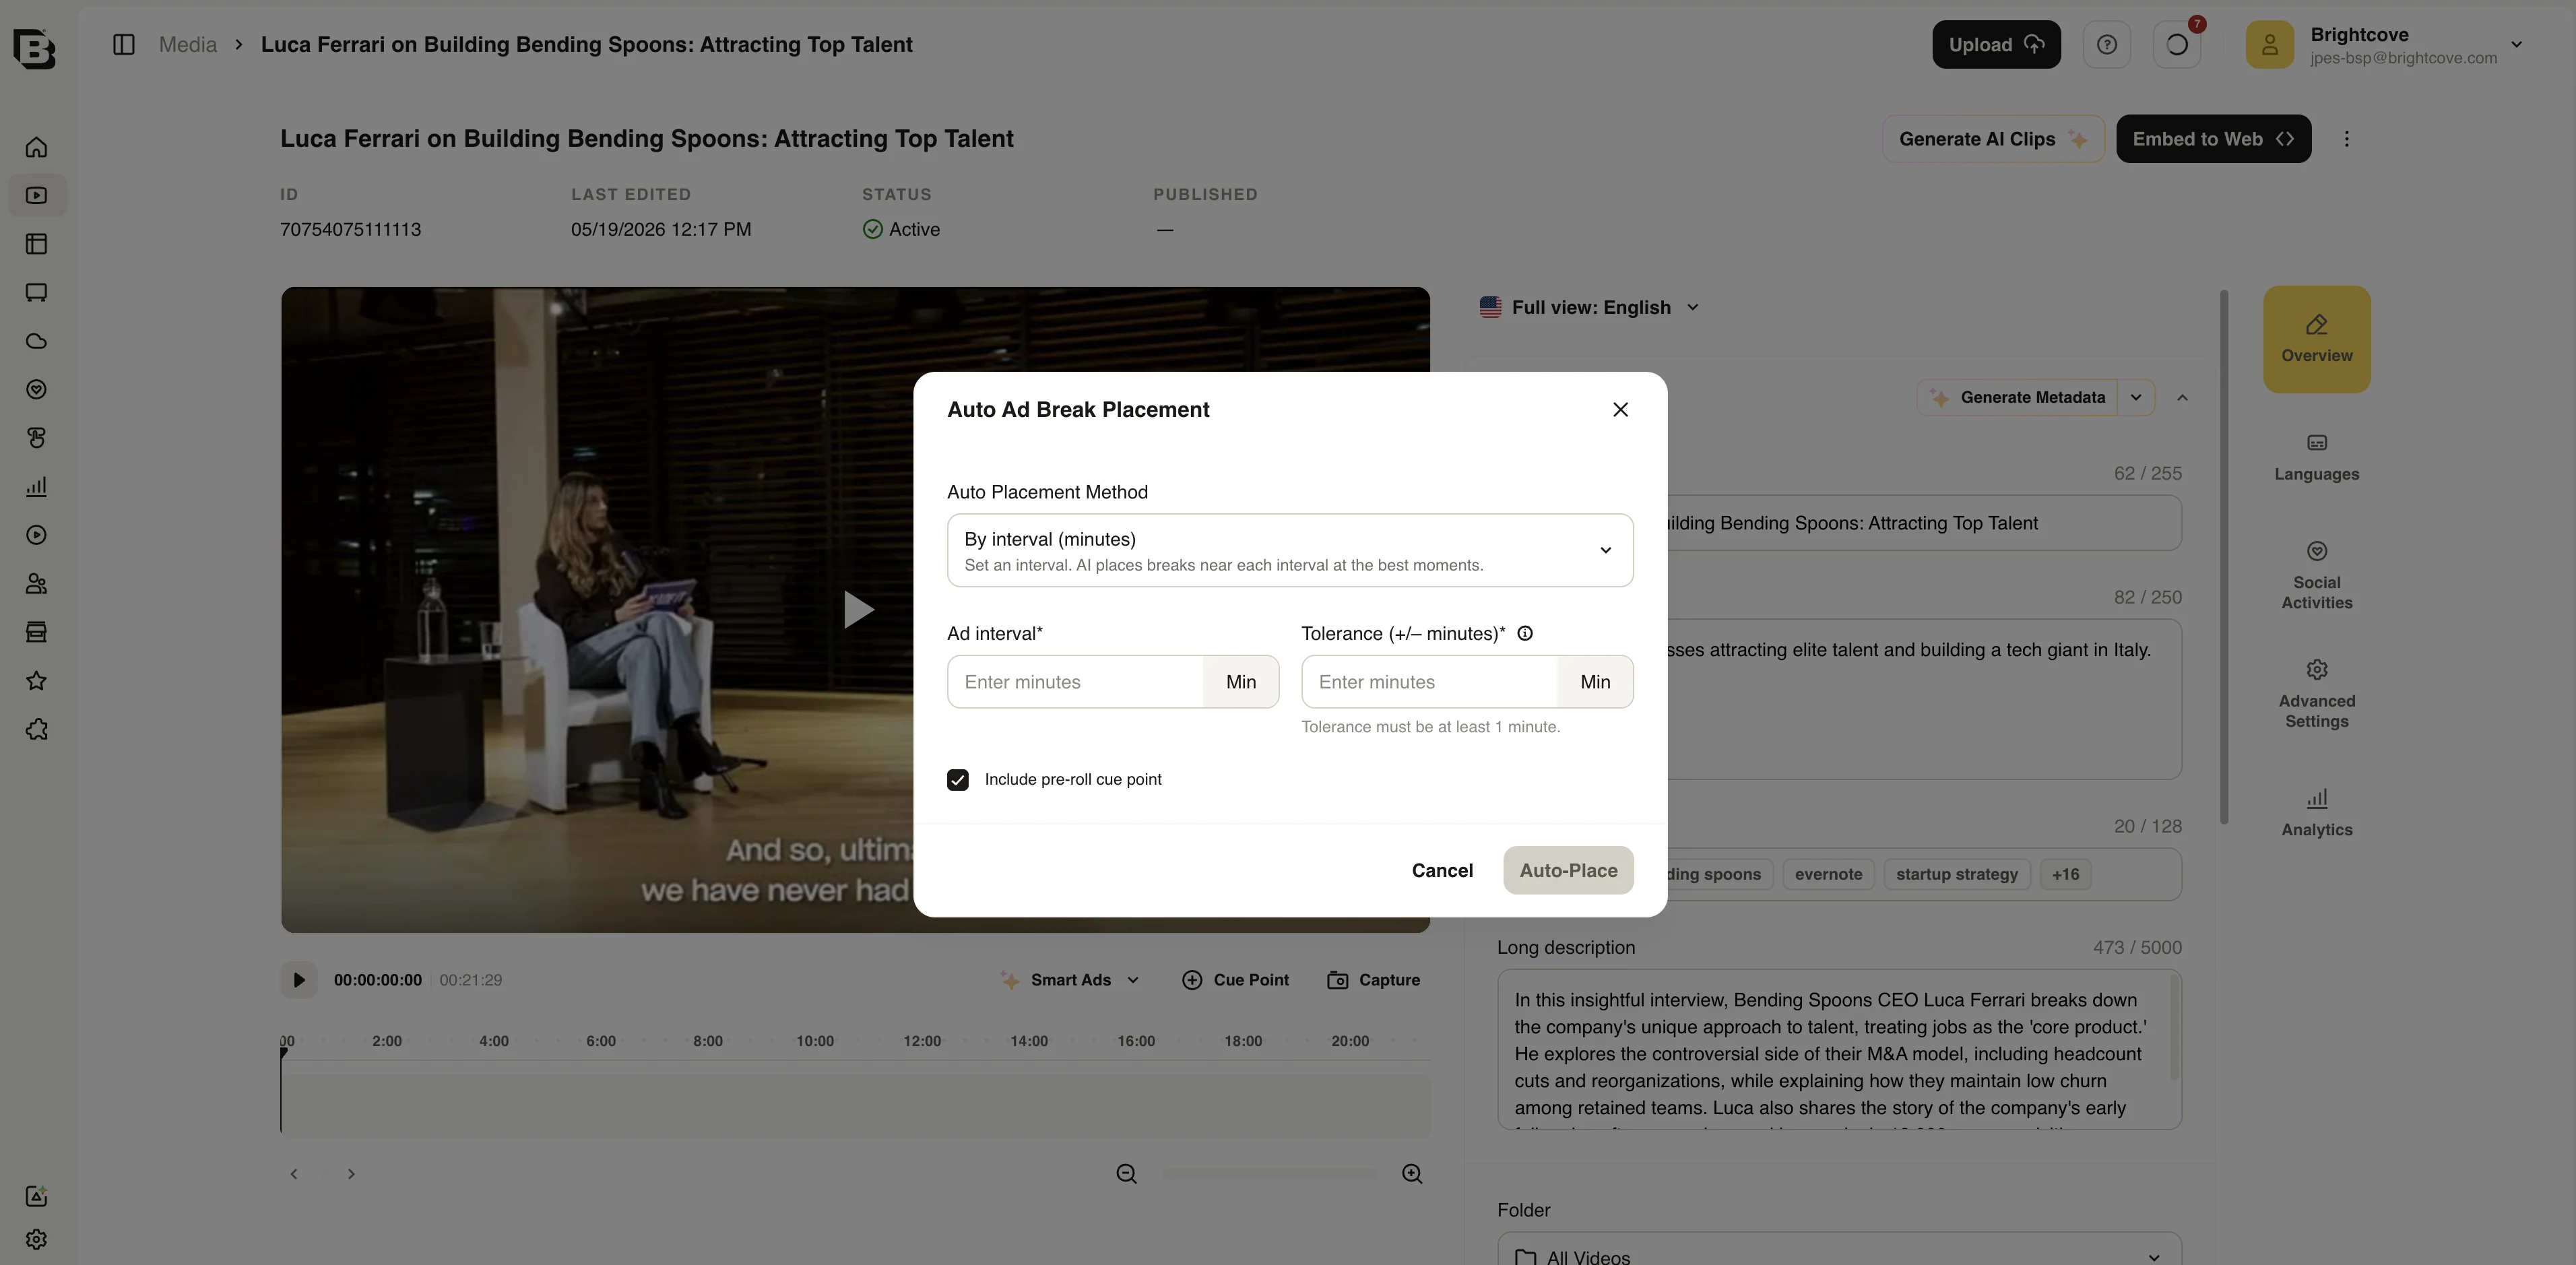Add a Cue Point

point(1235,980)
